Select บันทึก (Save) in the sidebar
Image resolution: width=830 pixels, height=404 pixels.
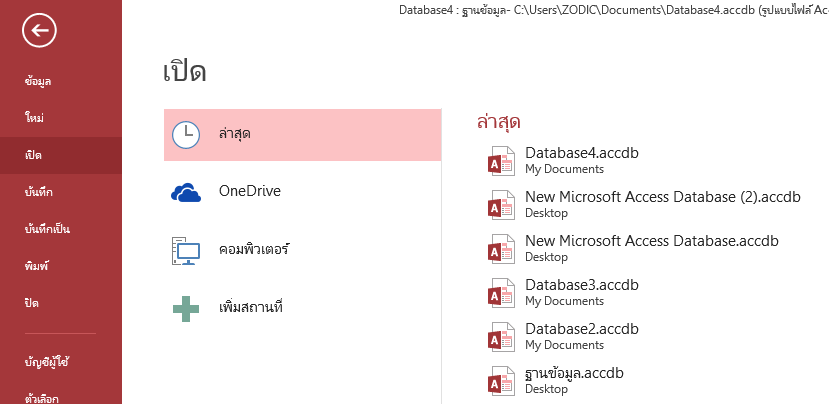pyautogui.click(x=38, y=192)
